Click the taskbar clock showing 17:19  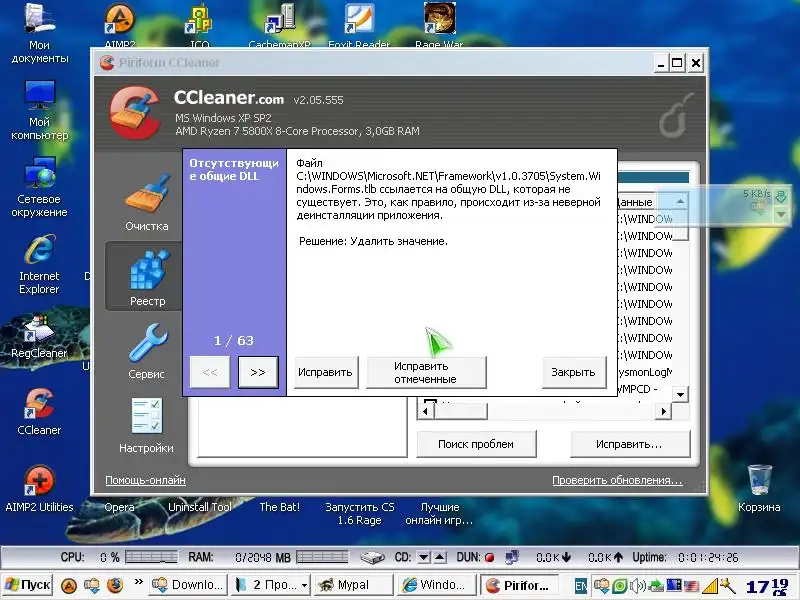point(766,586)
